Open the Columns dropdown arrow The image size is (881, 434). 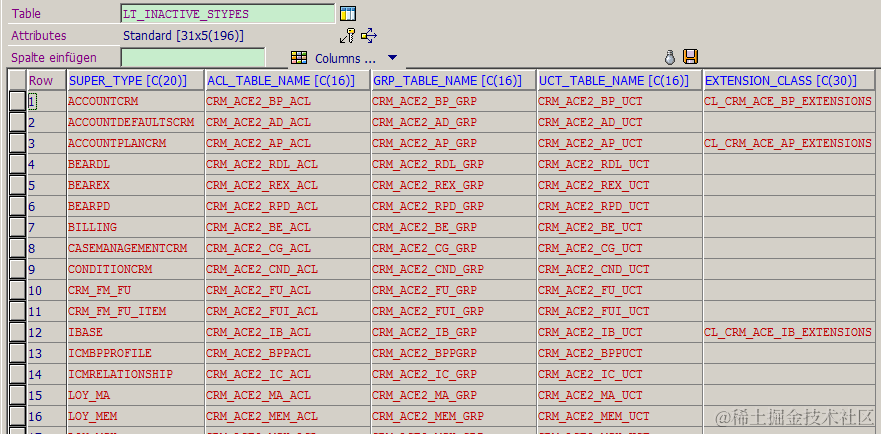tap(392, 57)
